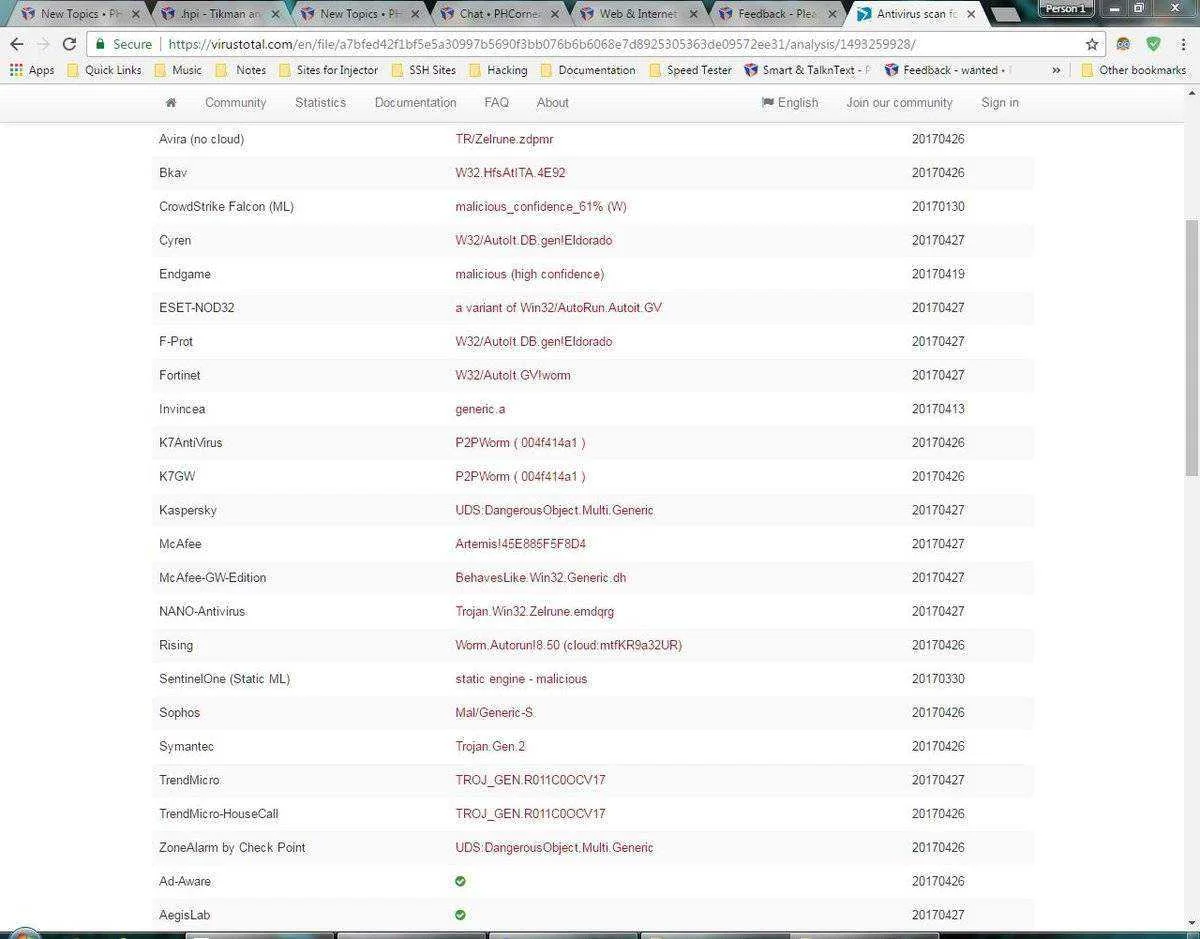
Task: Open the SSH Sites bookmark folder
Action: tap(423, 70)
